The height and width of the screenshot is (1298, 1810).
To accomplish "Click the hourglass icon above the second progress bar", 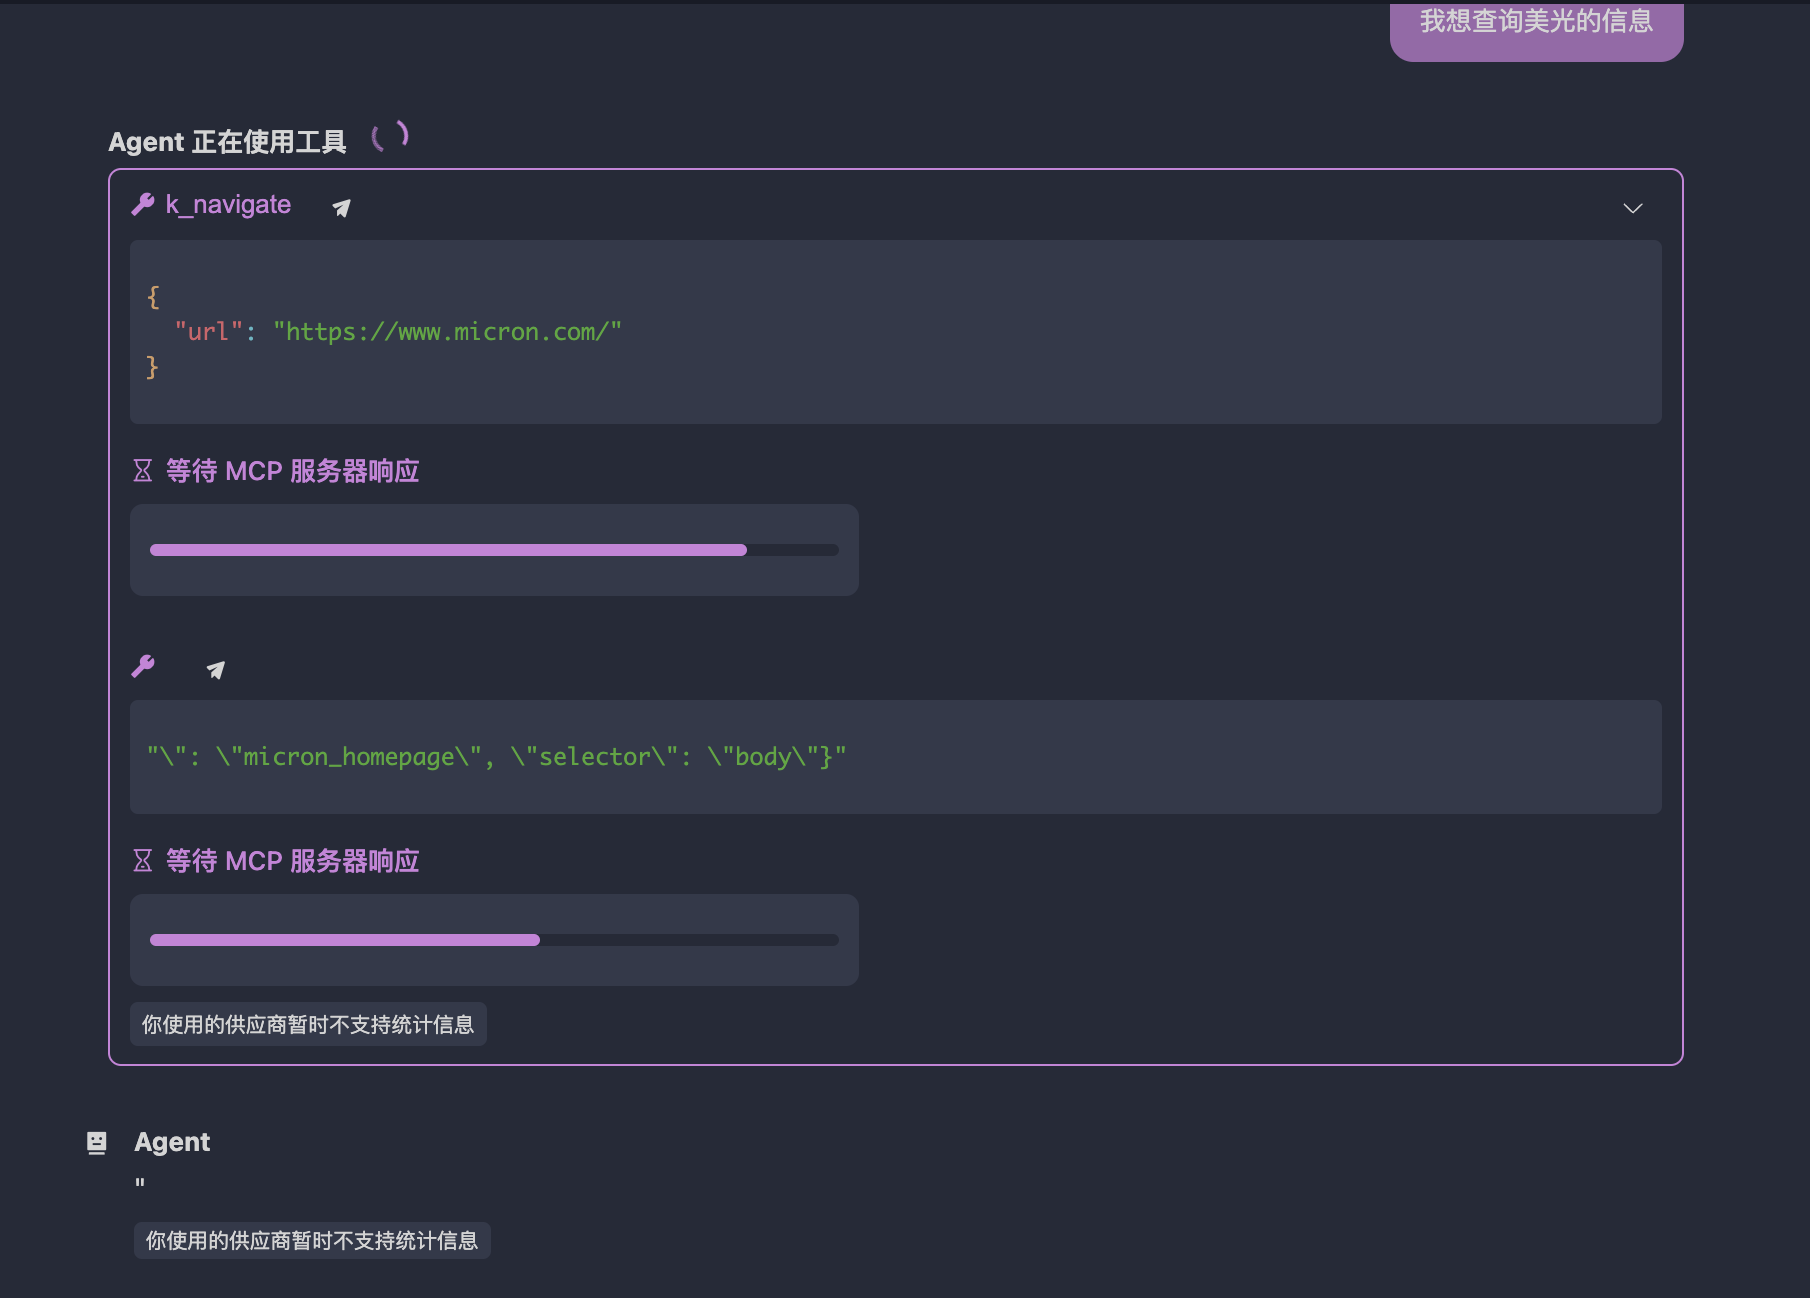I will point(143,861).
